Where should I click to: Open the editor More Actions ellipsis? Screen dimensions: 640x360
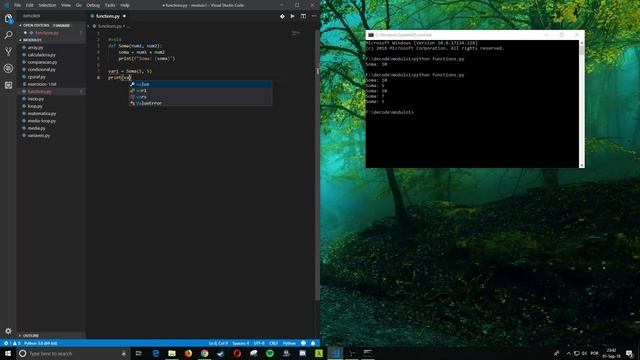coord(314,16)
